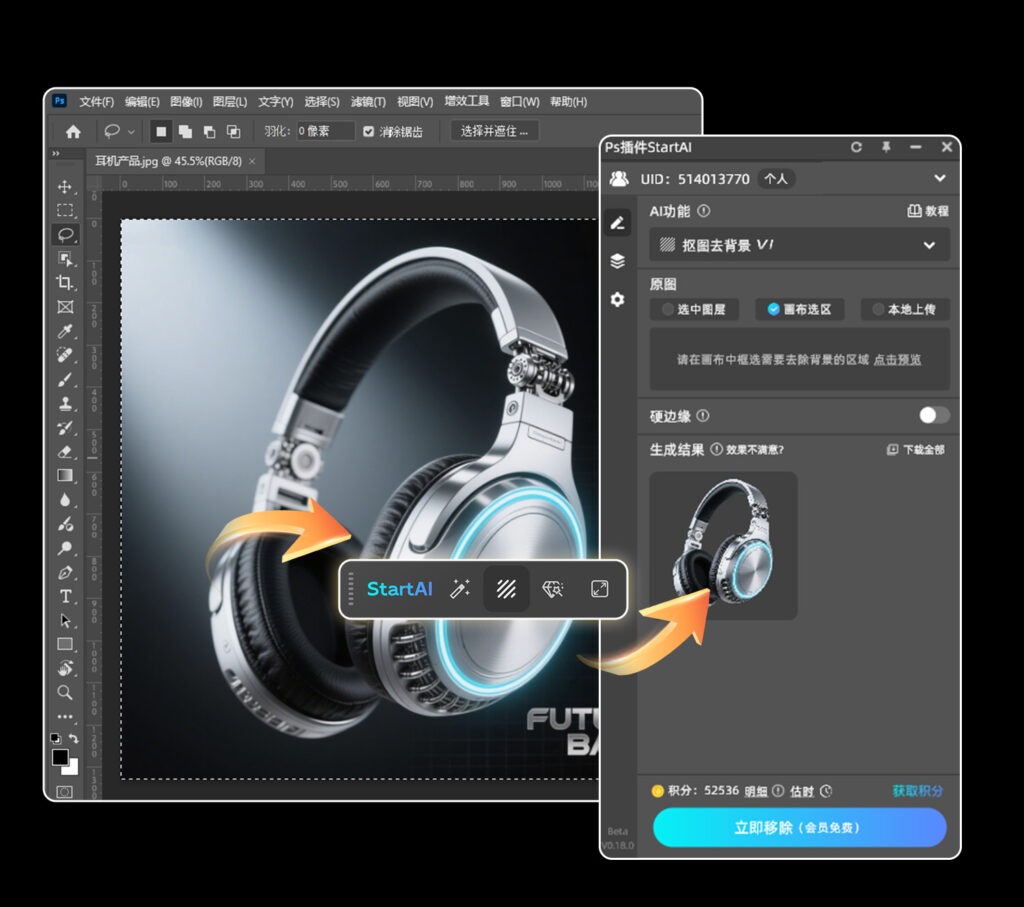Toggle Quick Mask mode icon

click(x=65, y=792)
